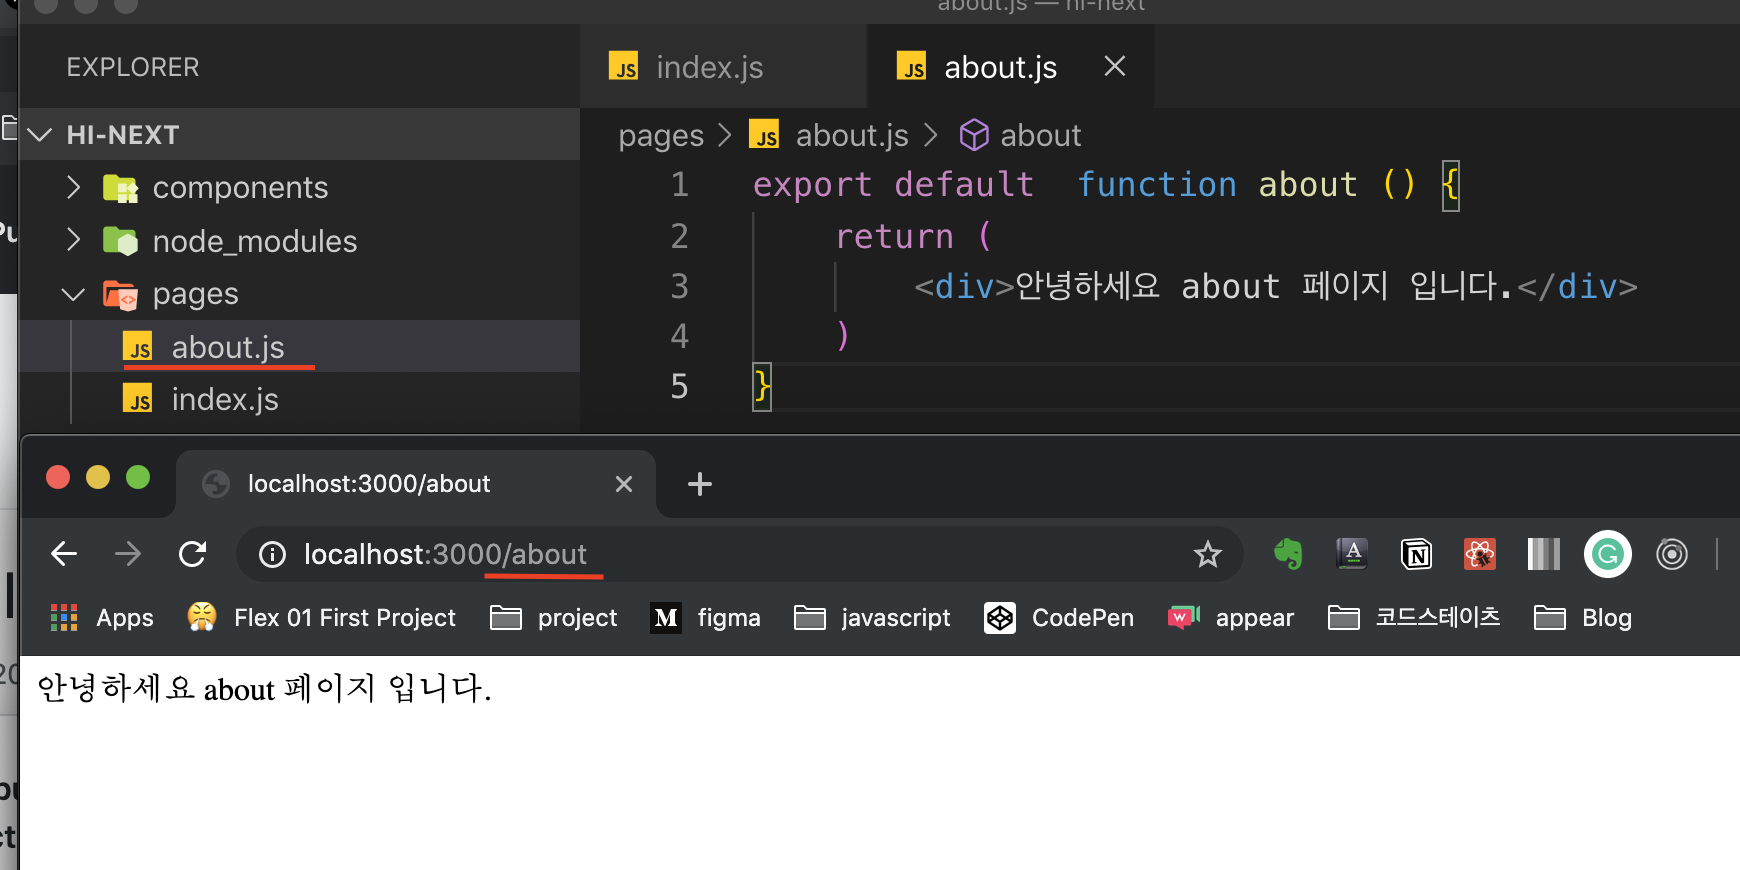Screen dimensions: 1740x870
Task: Click the about symbol breadcrumb
Action: (1020, 135)
